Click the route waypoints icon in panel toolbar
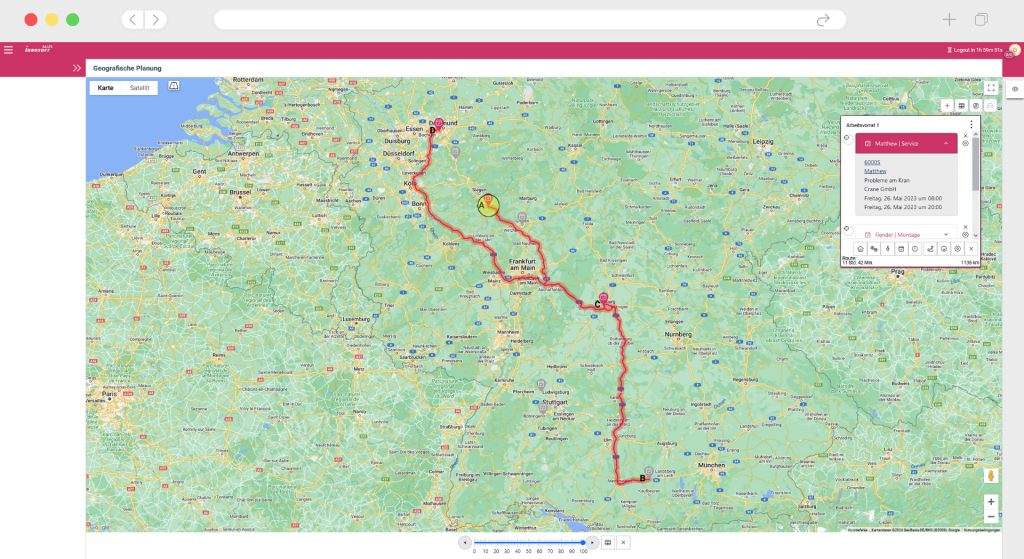The image size is (1024, 559). pyautogui.click(x=874, y=249)
